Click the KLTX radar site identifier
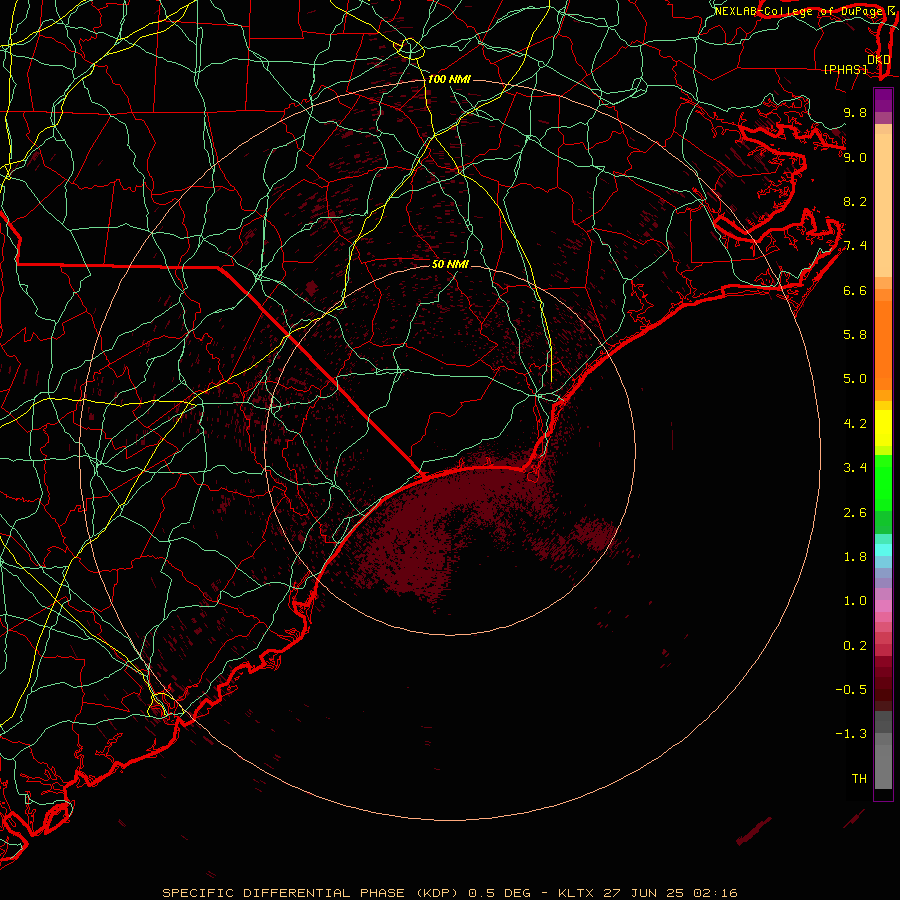 576,893
